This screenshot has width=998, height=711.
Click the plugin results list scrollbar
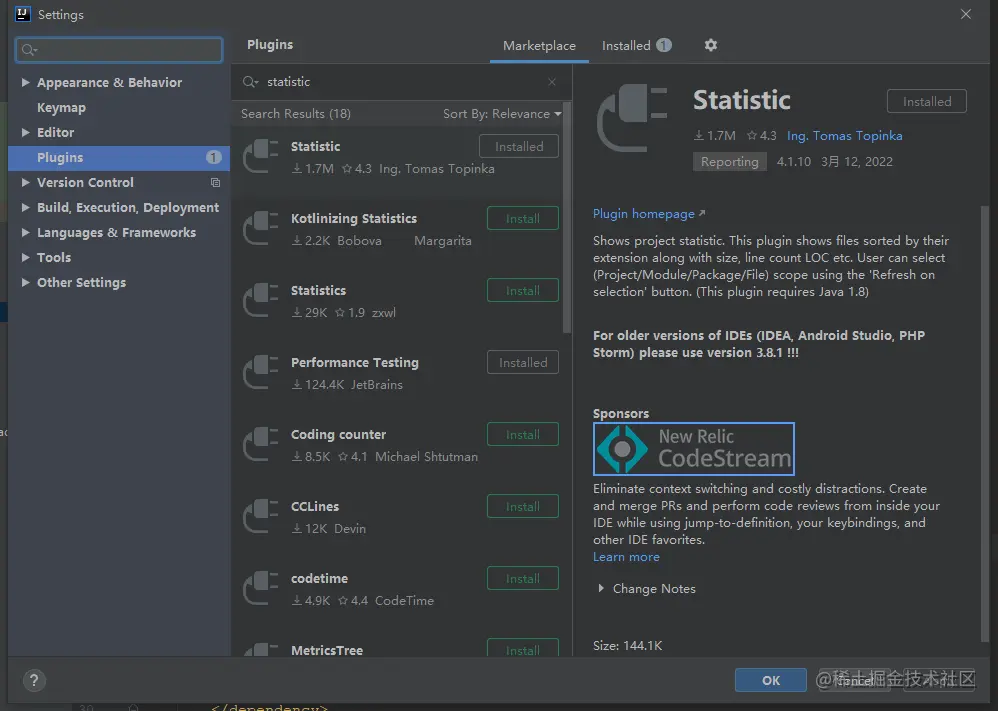566,218
